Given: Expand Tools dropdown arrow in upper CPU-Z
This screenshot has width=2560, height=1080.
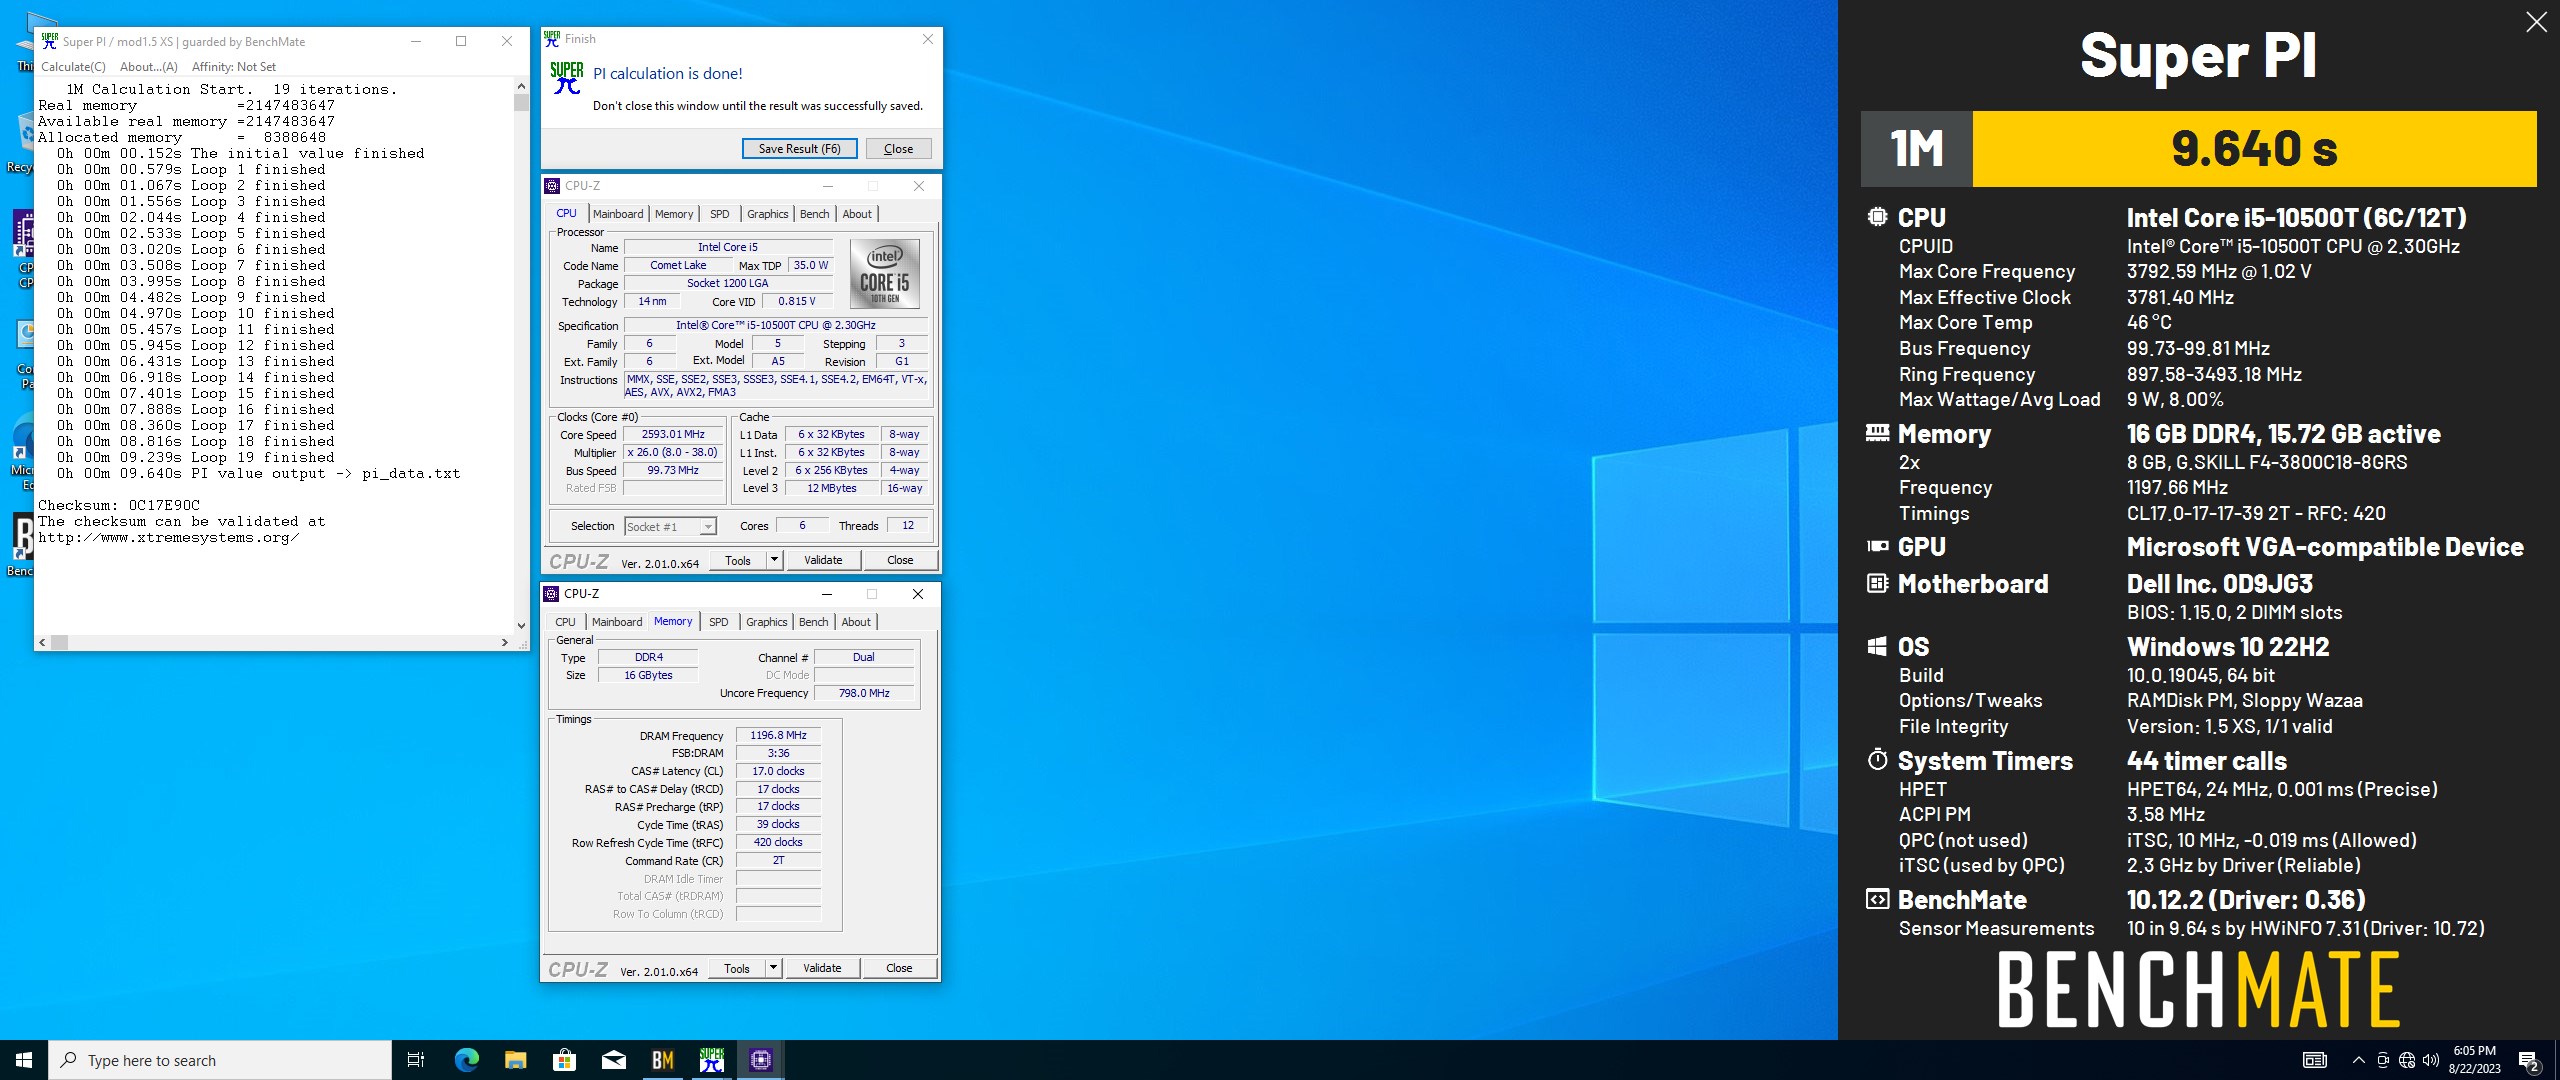Looking at the screenshot, I should [774, 561].
